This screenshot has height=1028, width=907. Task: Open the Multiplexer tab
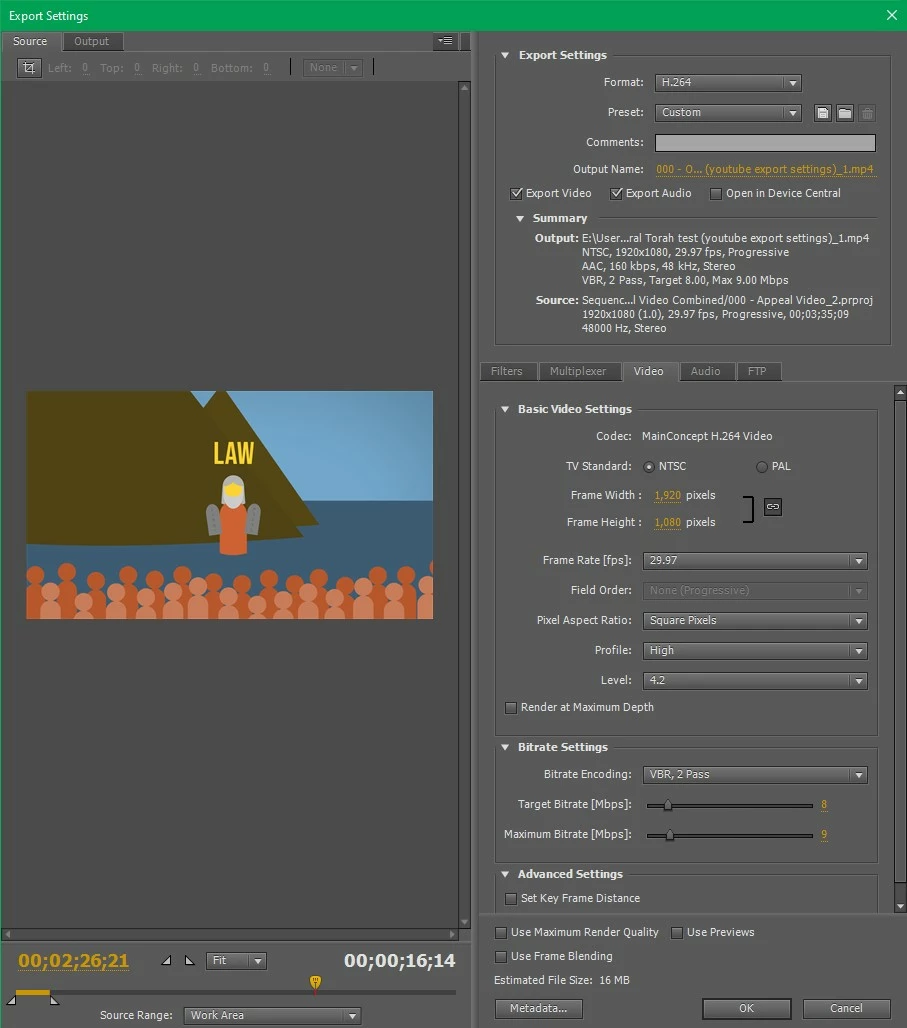[x=578, y=371]
